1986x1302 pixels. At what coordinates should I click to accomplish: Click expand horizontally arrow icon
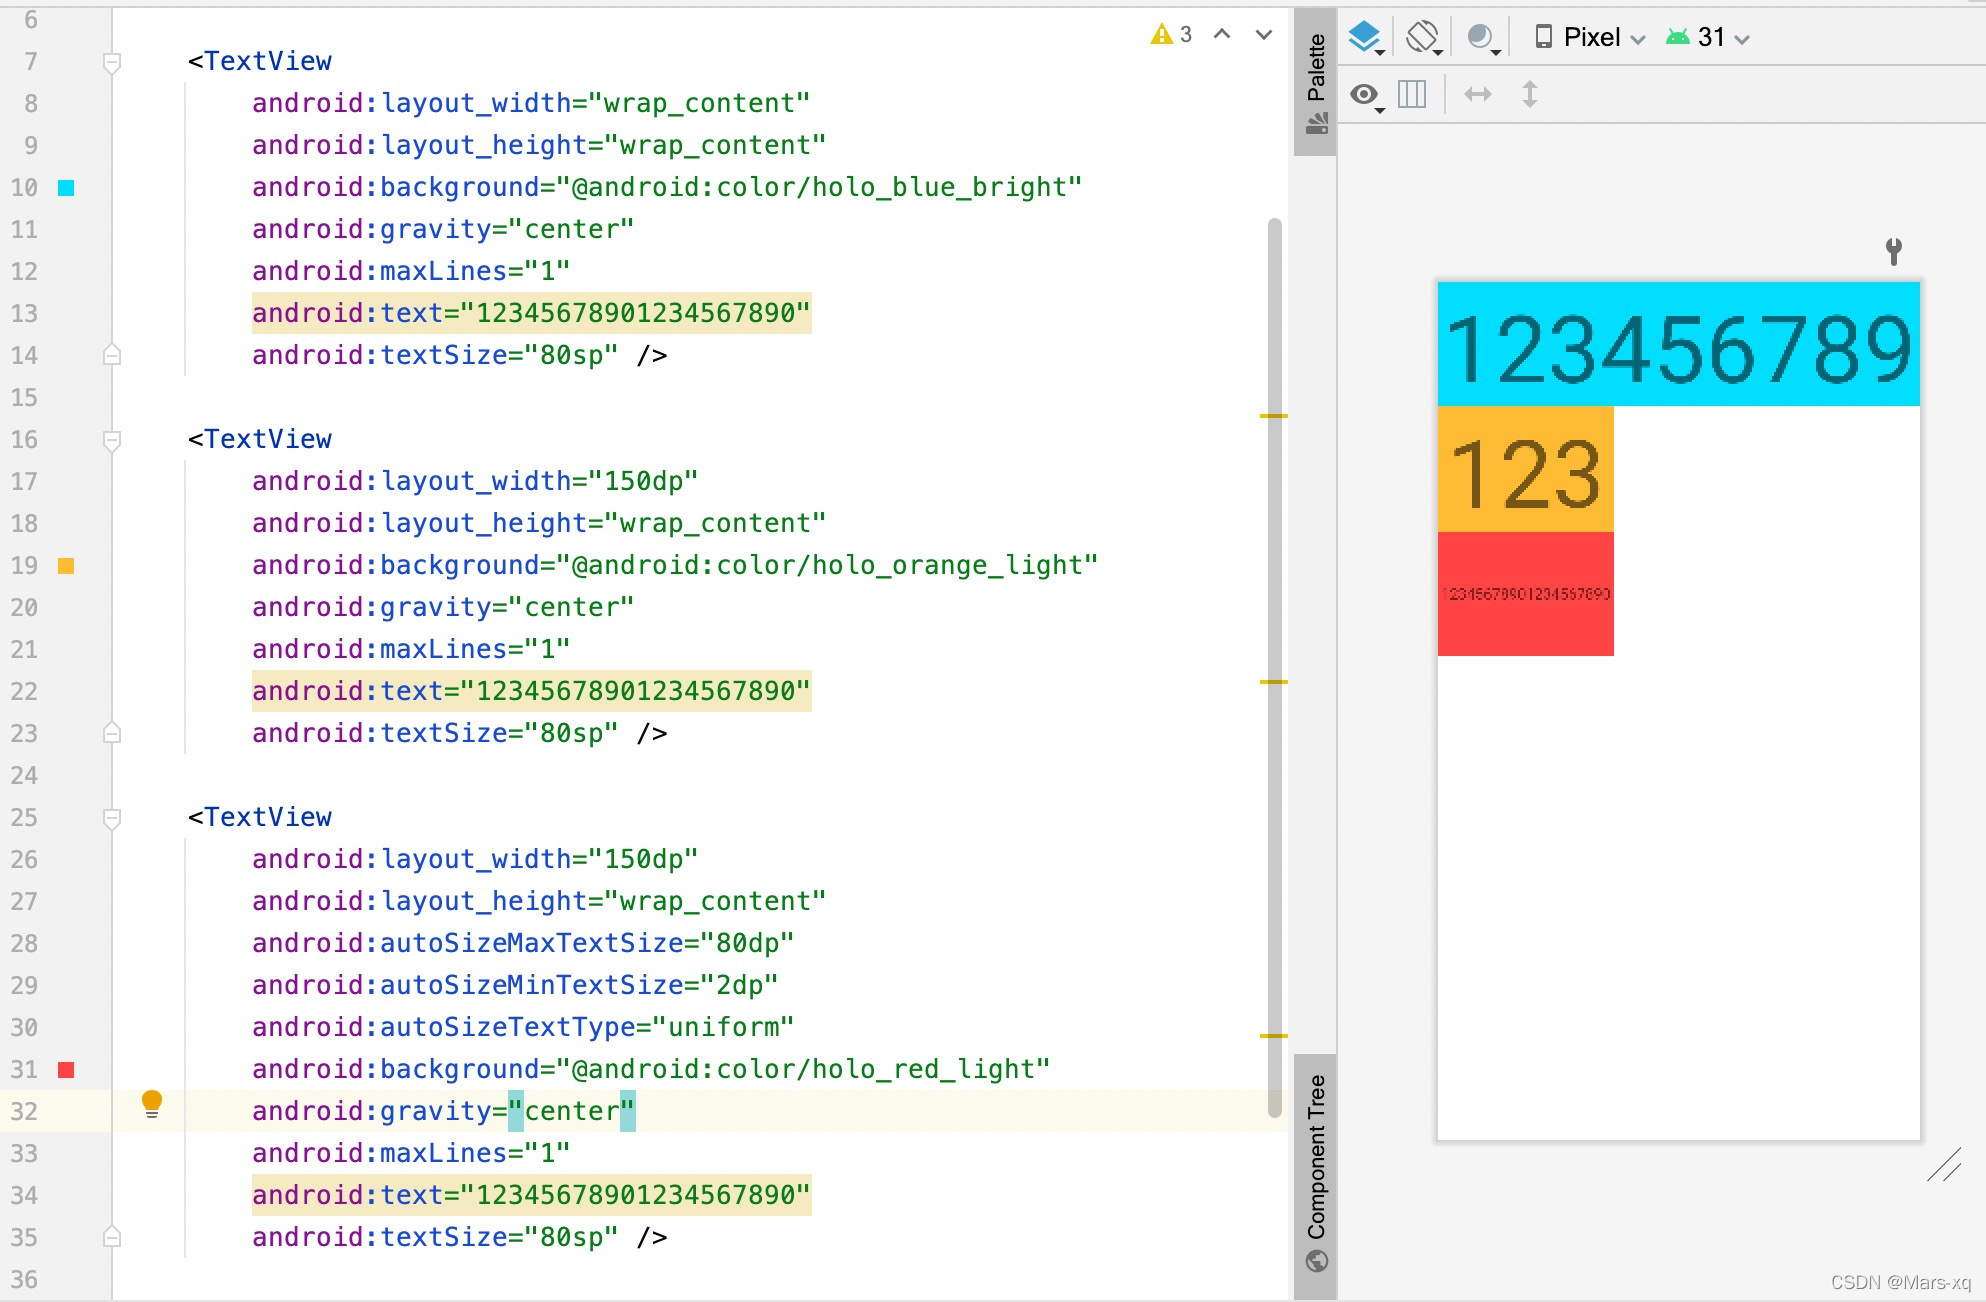(x=1477, y=94)
